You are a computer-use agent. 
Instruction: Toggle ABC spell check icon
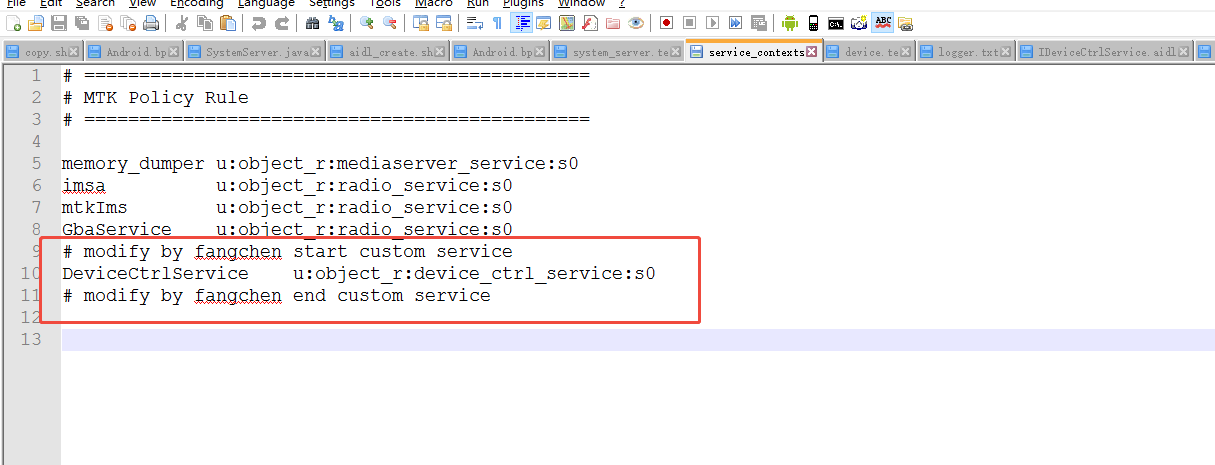pyautogui.click(x=883, y=22)
